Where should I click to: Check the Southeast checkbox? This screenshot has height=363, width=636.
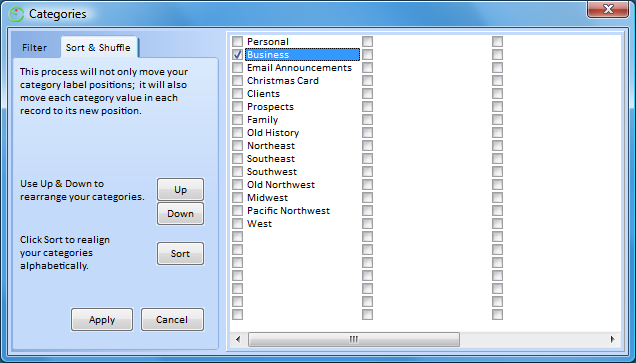click(x=237, y=159)
